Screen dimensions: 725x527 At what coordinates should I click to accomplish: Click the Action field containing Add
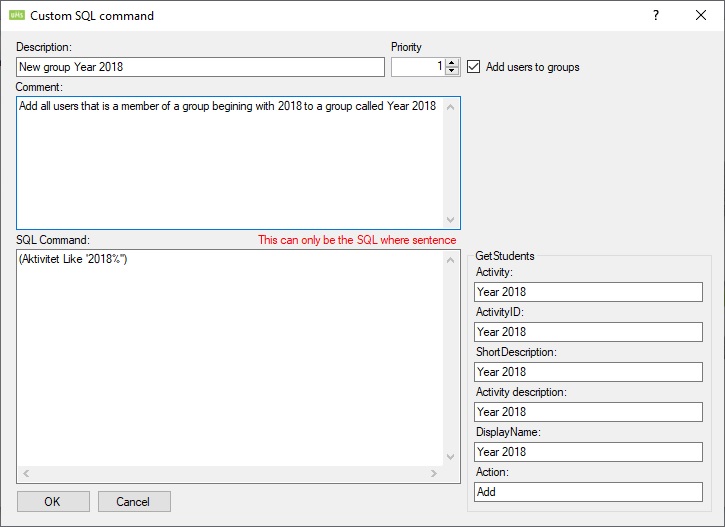pyautogui.click(x=588, y=492)
